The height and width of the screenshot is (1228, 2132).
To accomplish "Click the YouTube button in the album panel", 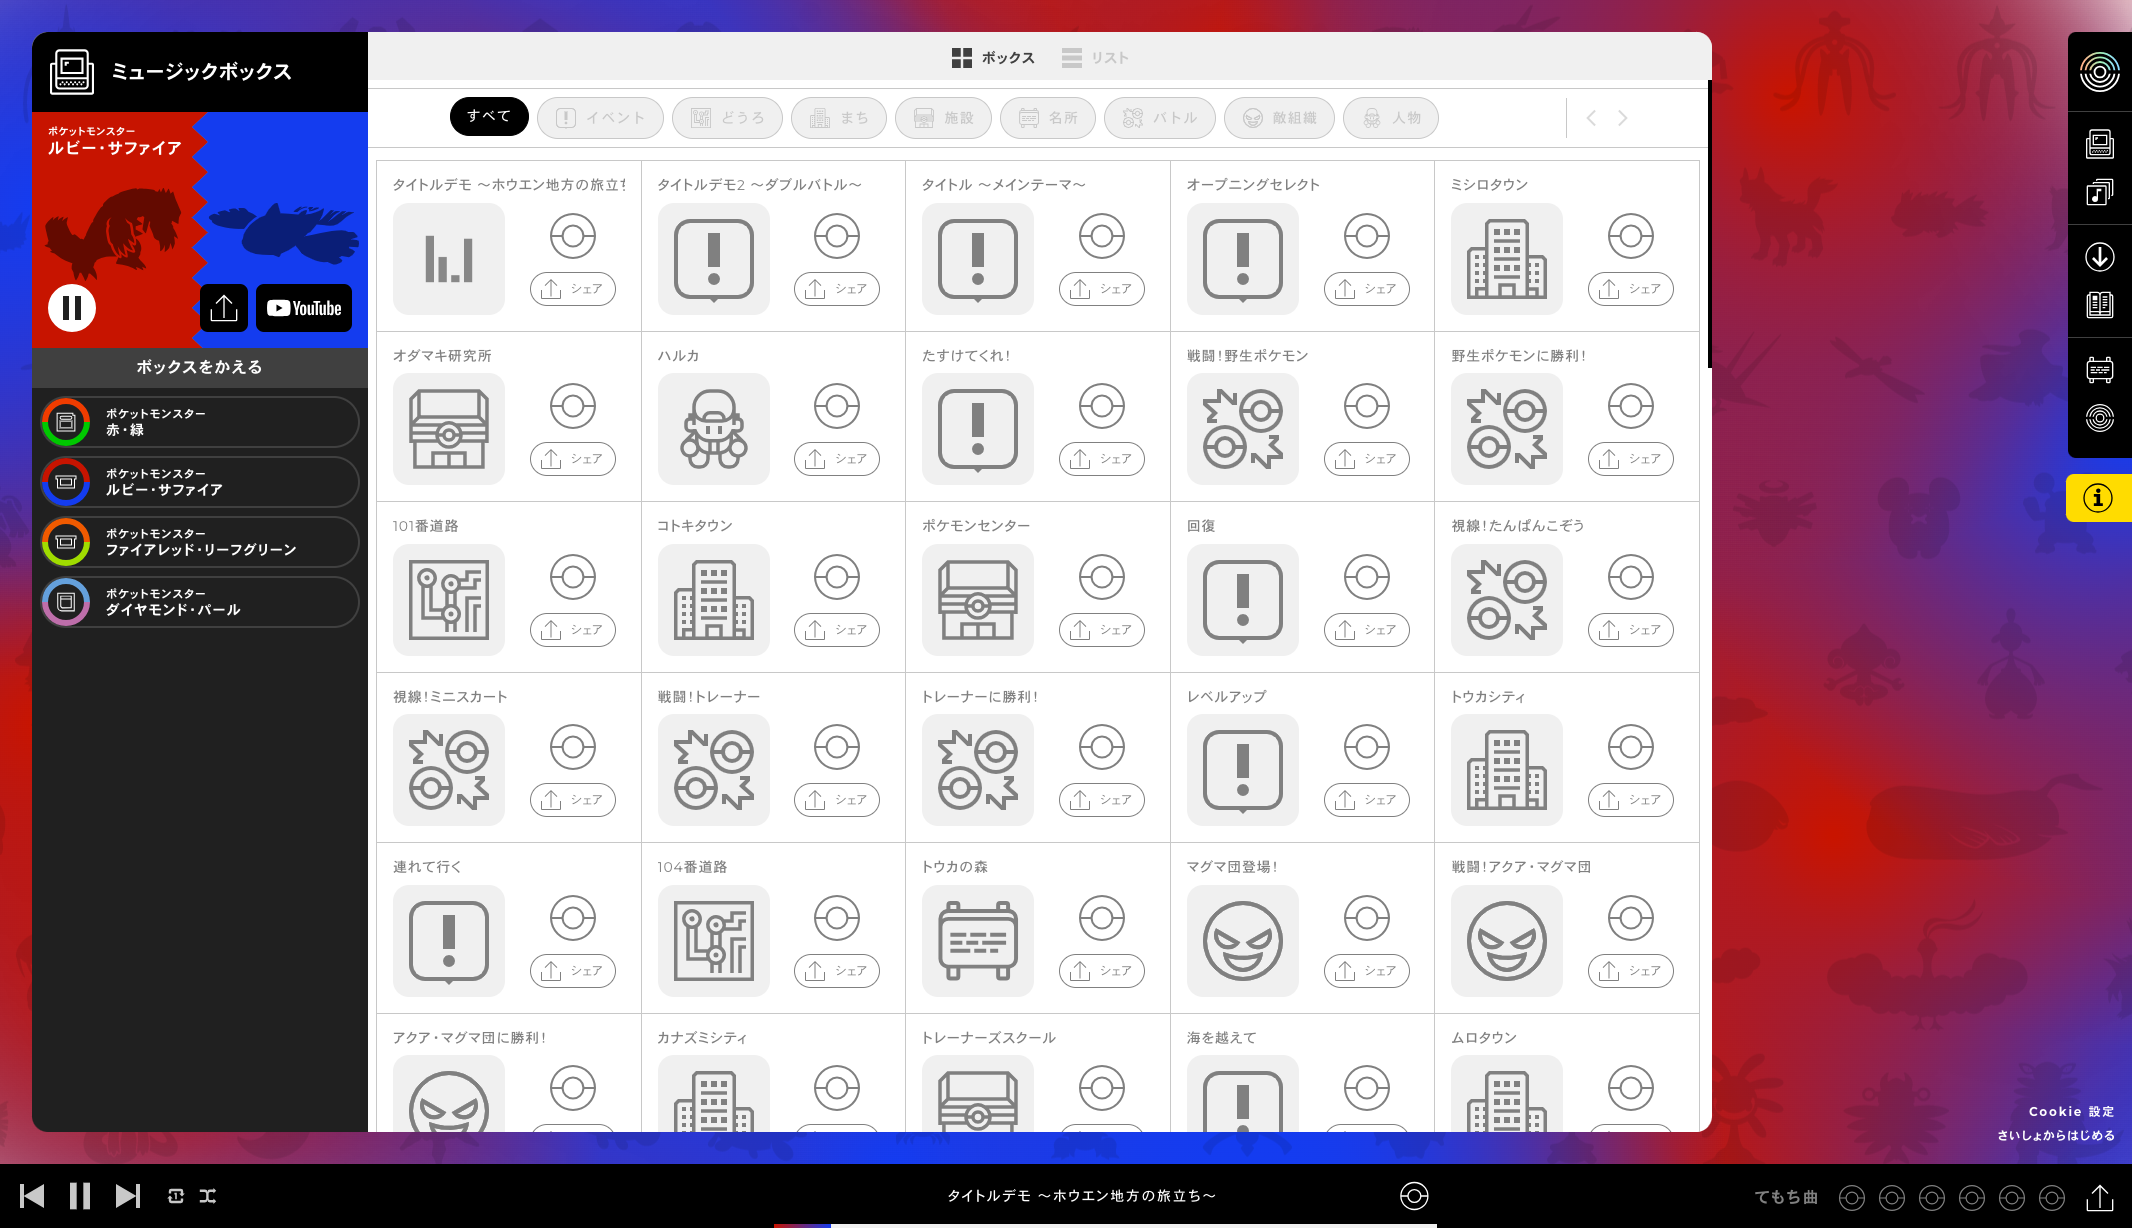I will click(x=304, y=308).
